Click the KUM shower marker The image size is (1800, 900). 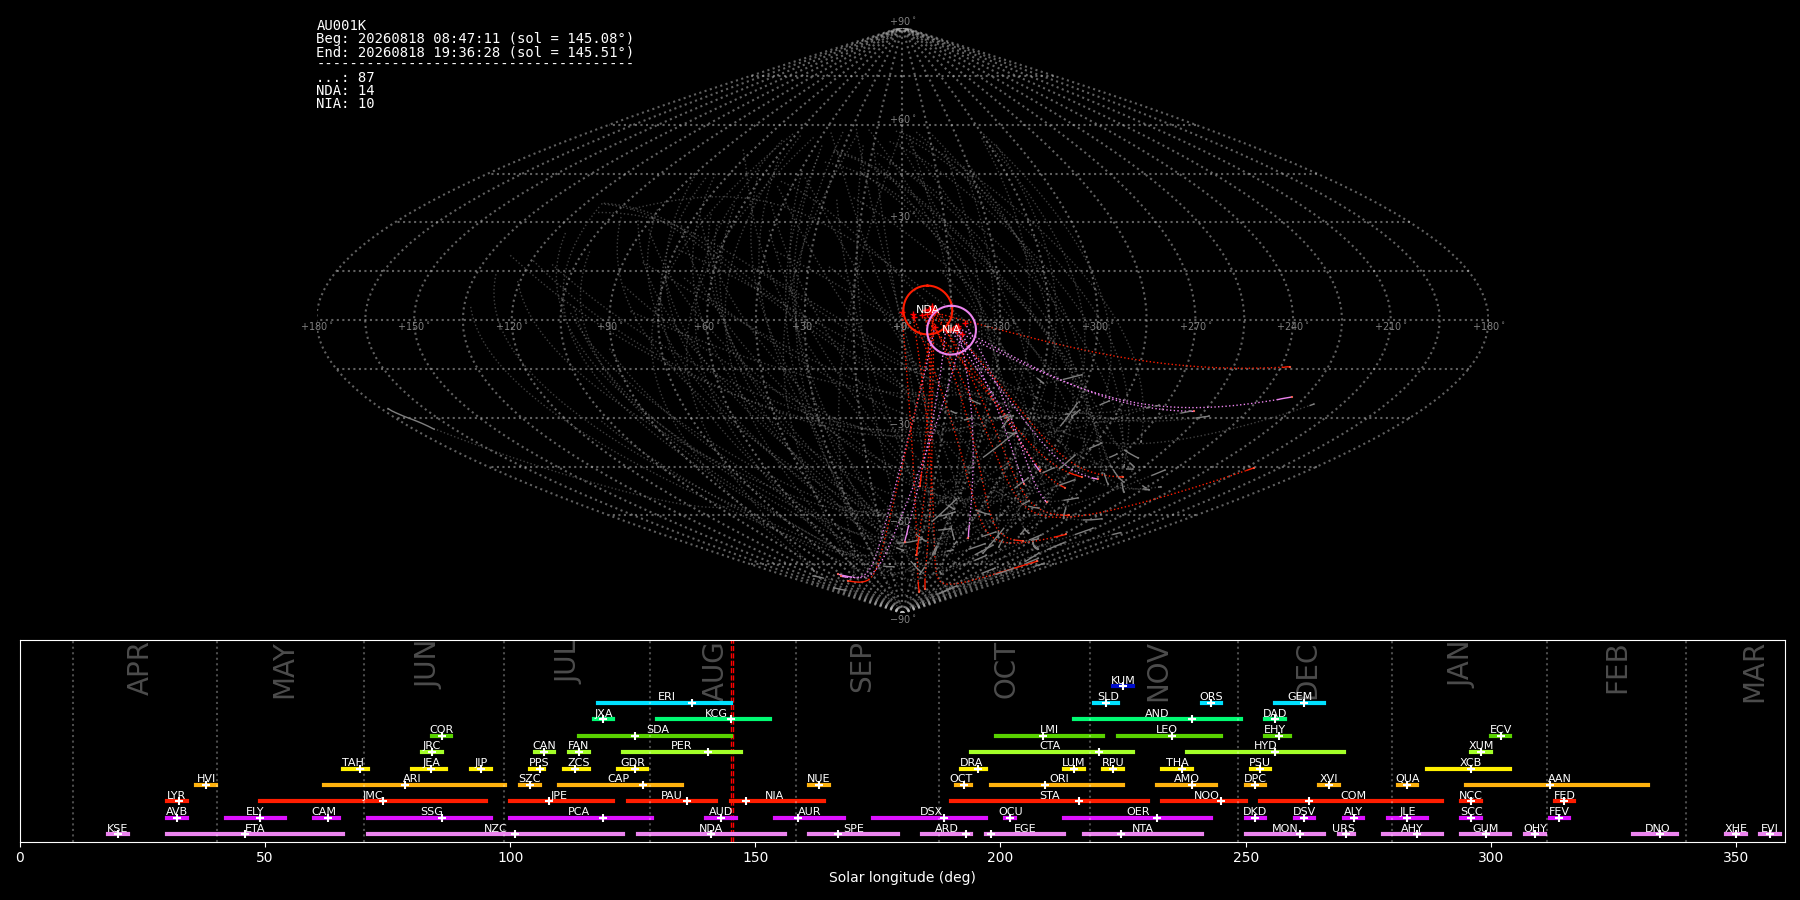point(1123,686)
